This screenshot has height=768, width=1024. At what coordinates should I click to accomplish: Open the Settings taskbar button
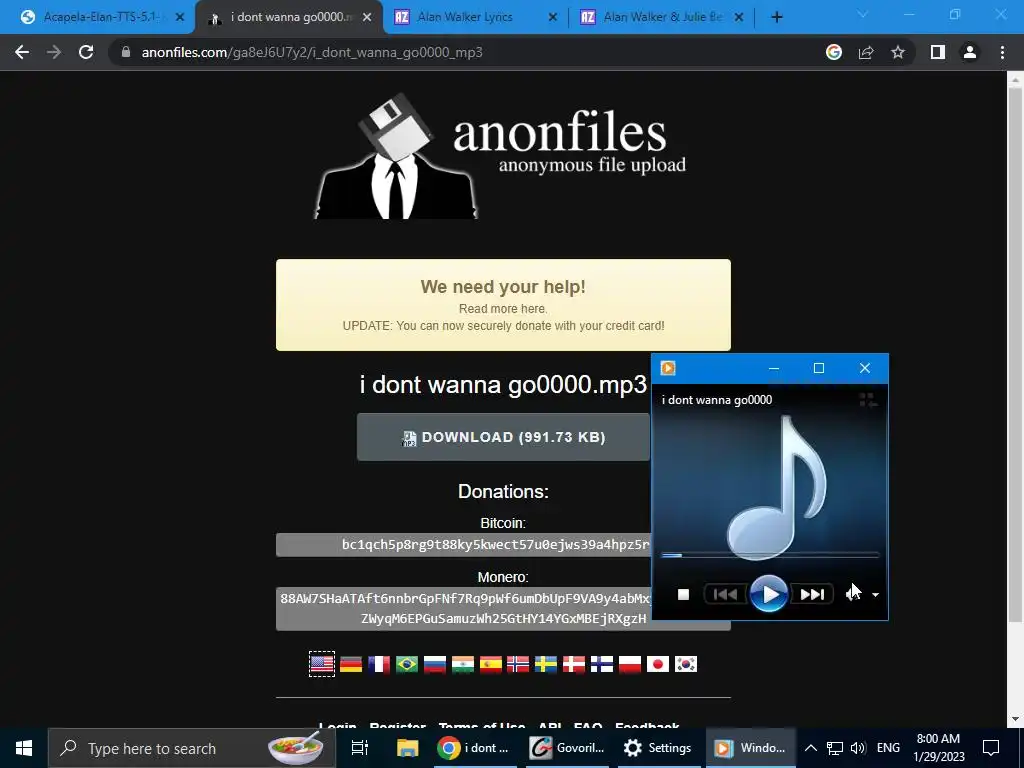click(x=658, y=748)
